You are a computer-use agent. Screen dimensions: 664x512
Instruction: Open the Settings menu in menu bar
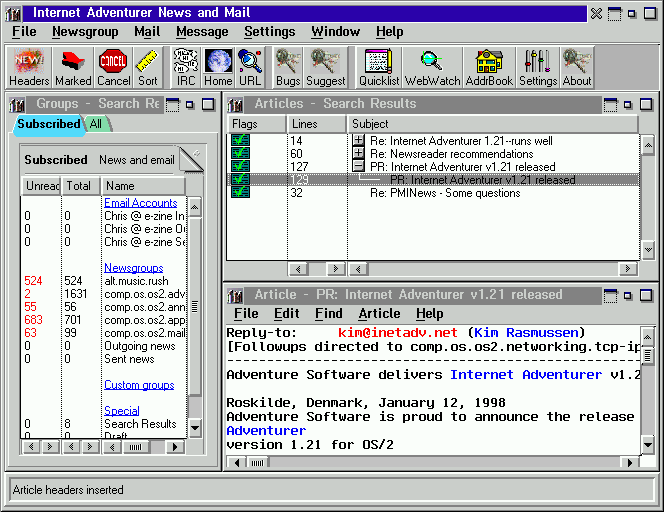pyautogui.click(x=269, y=32)
